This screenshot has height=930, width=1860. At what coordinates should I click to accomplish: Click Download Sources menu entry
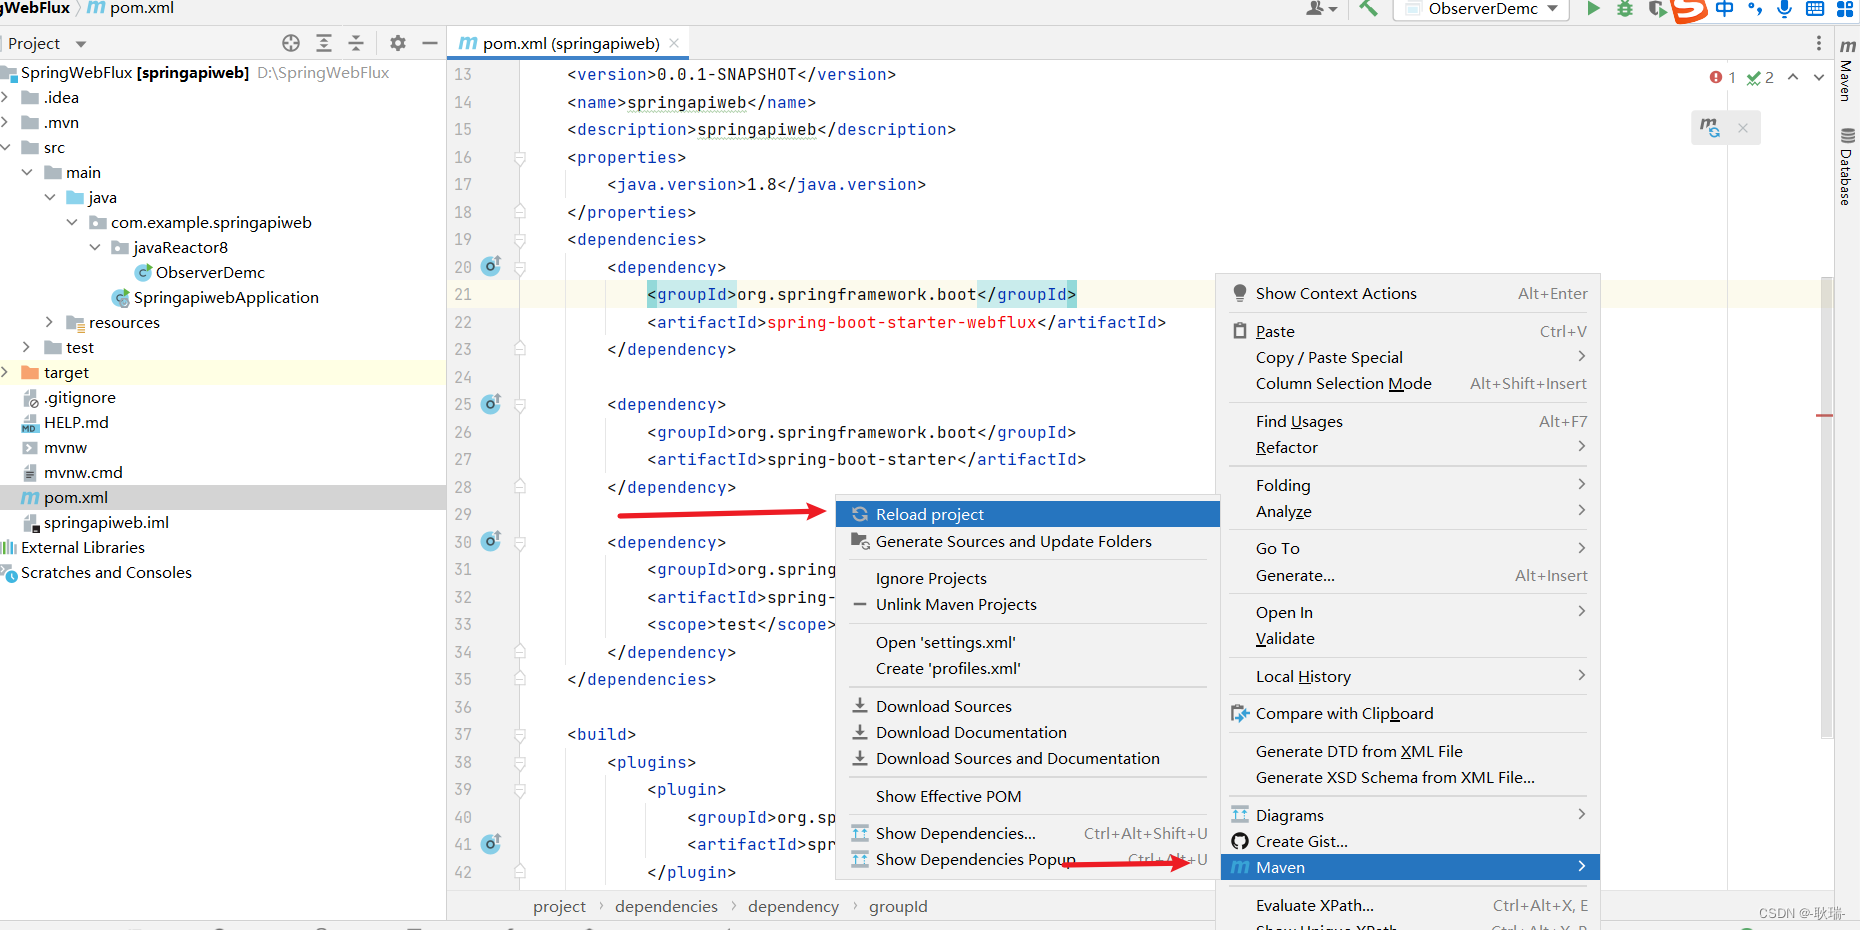[1027, 706]
